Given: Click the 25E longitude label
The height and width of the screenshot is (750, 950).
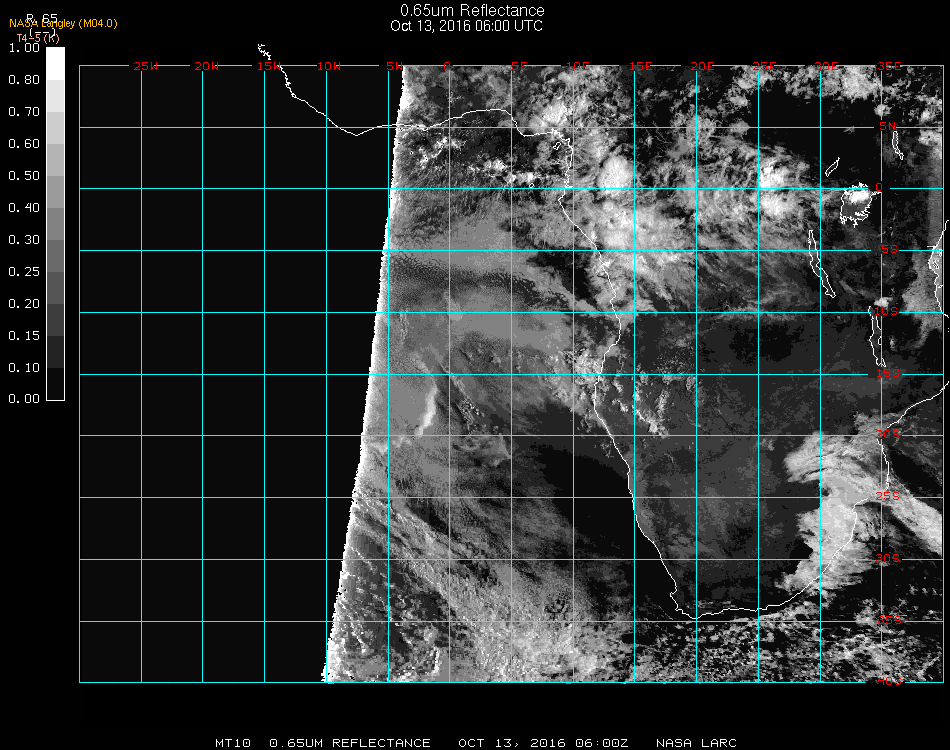Looking at the screenshot, I should click(764, 66).
